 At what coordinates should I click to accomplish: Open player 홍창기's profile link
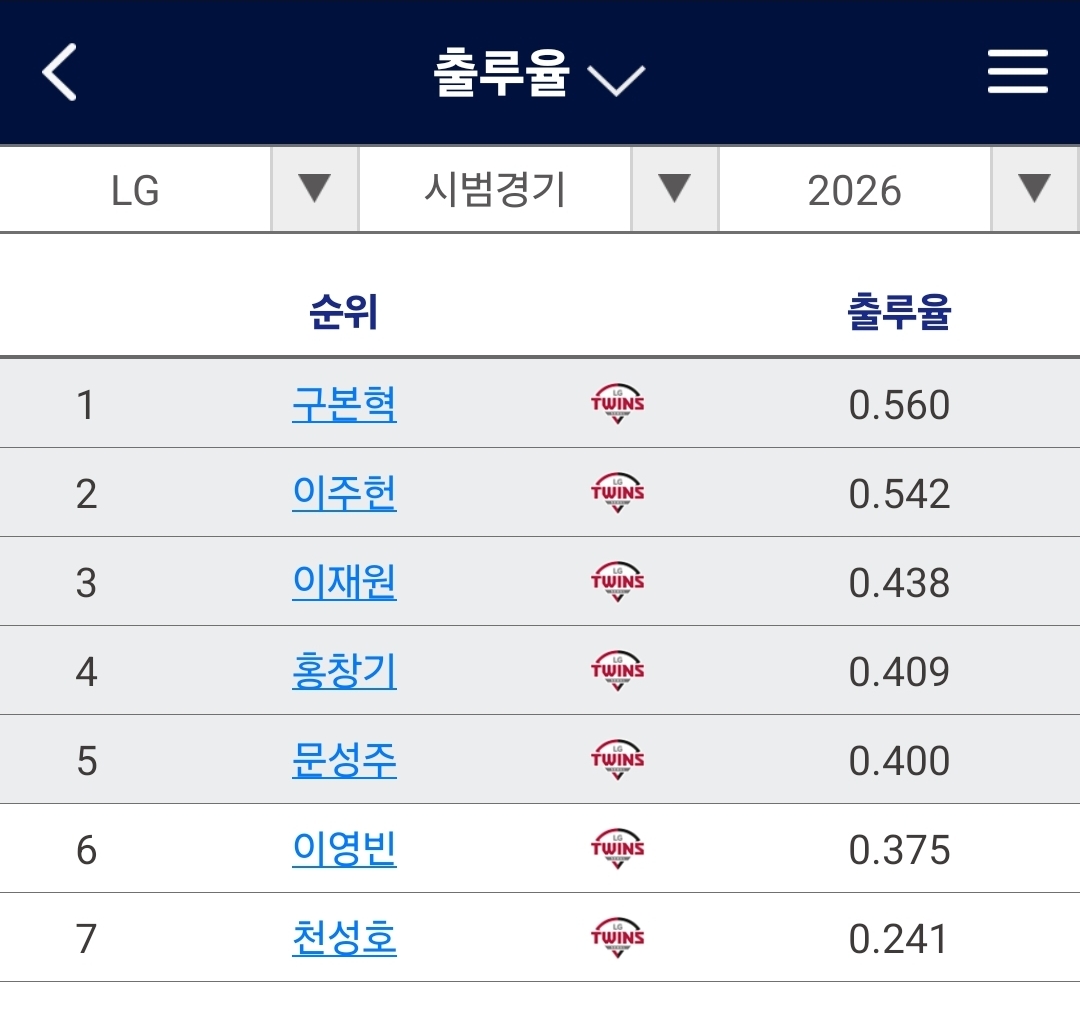(x=344, y=671)
